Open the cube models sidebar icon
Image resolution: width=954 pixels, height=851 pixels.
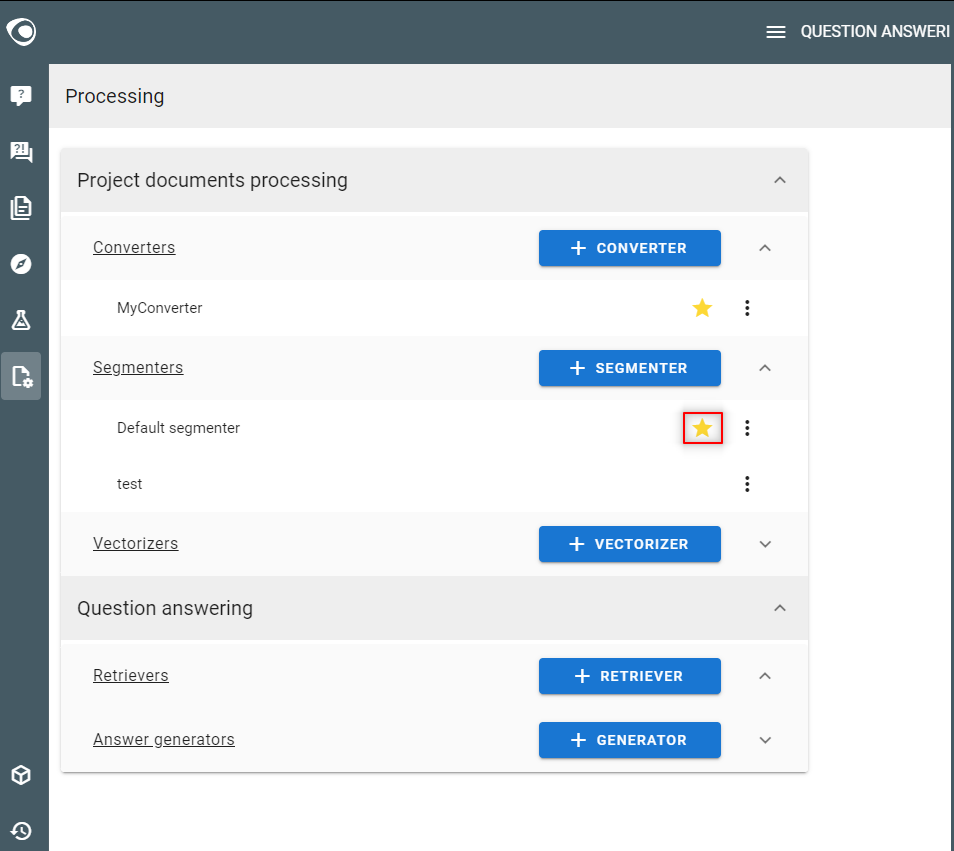tap(21, 775)
